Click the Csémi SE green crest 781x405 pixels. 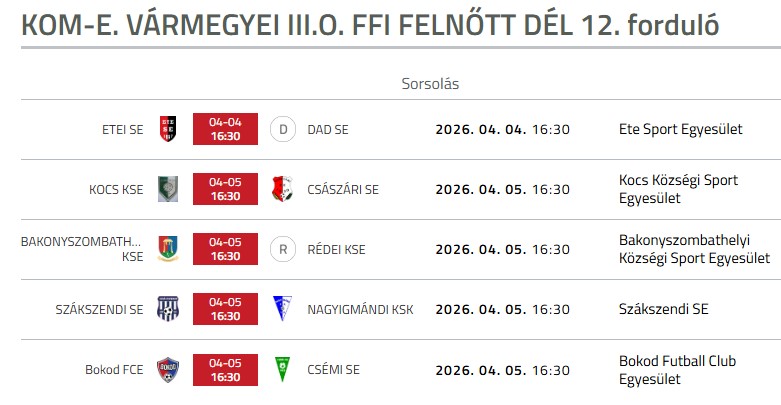283,369
